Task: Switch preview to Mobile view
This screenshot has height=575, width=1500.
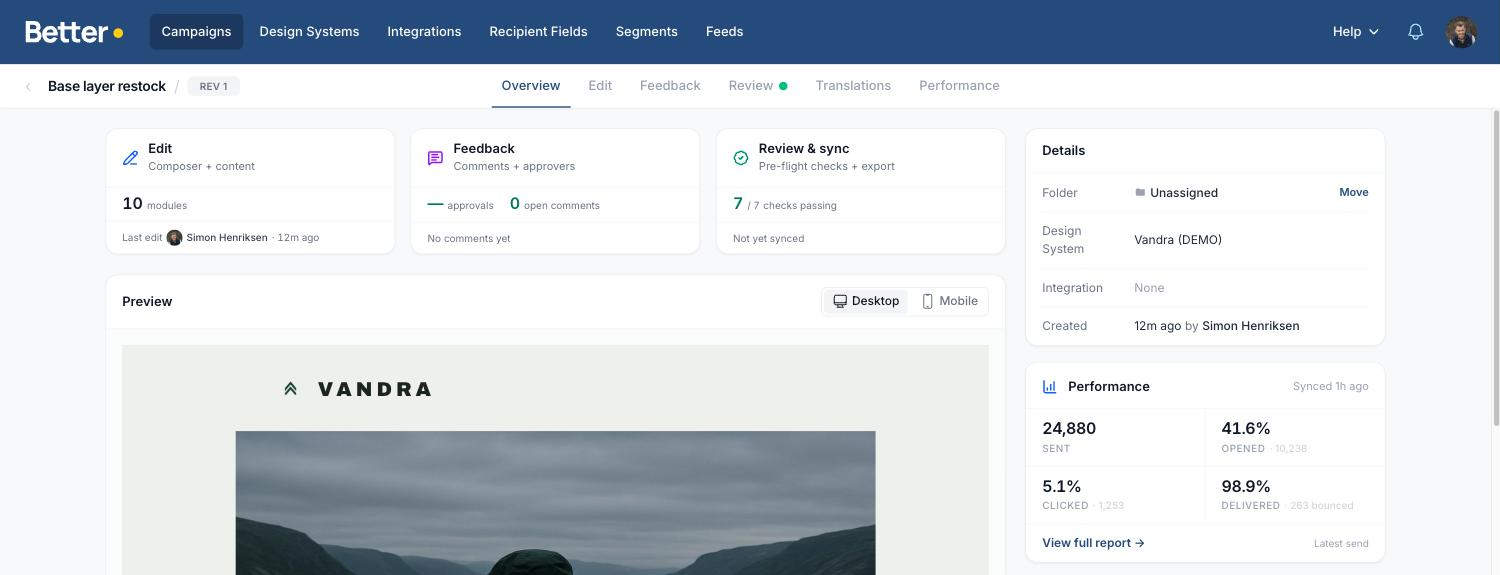Action: (x=949, y=301)
